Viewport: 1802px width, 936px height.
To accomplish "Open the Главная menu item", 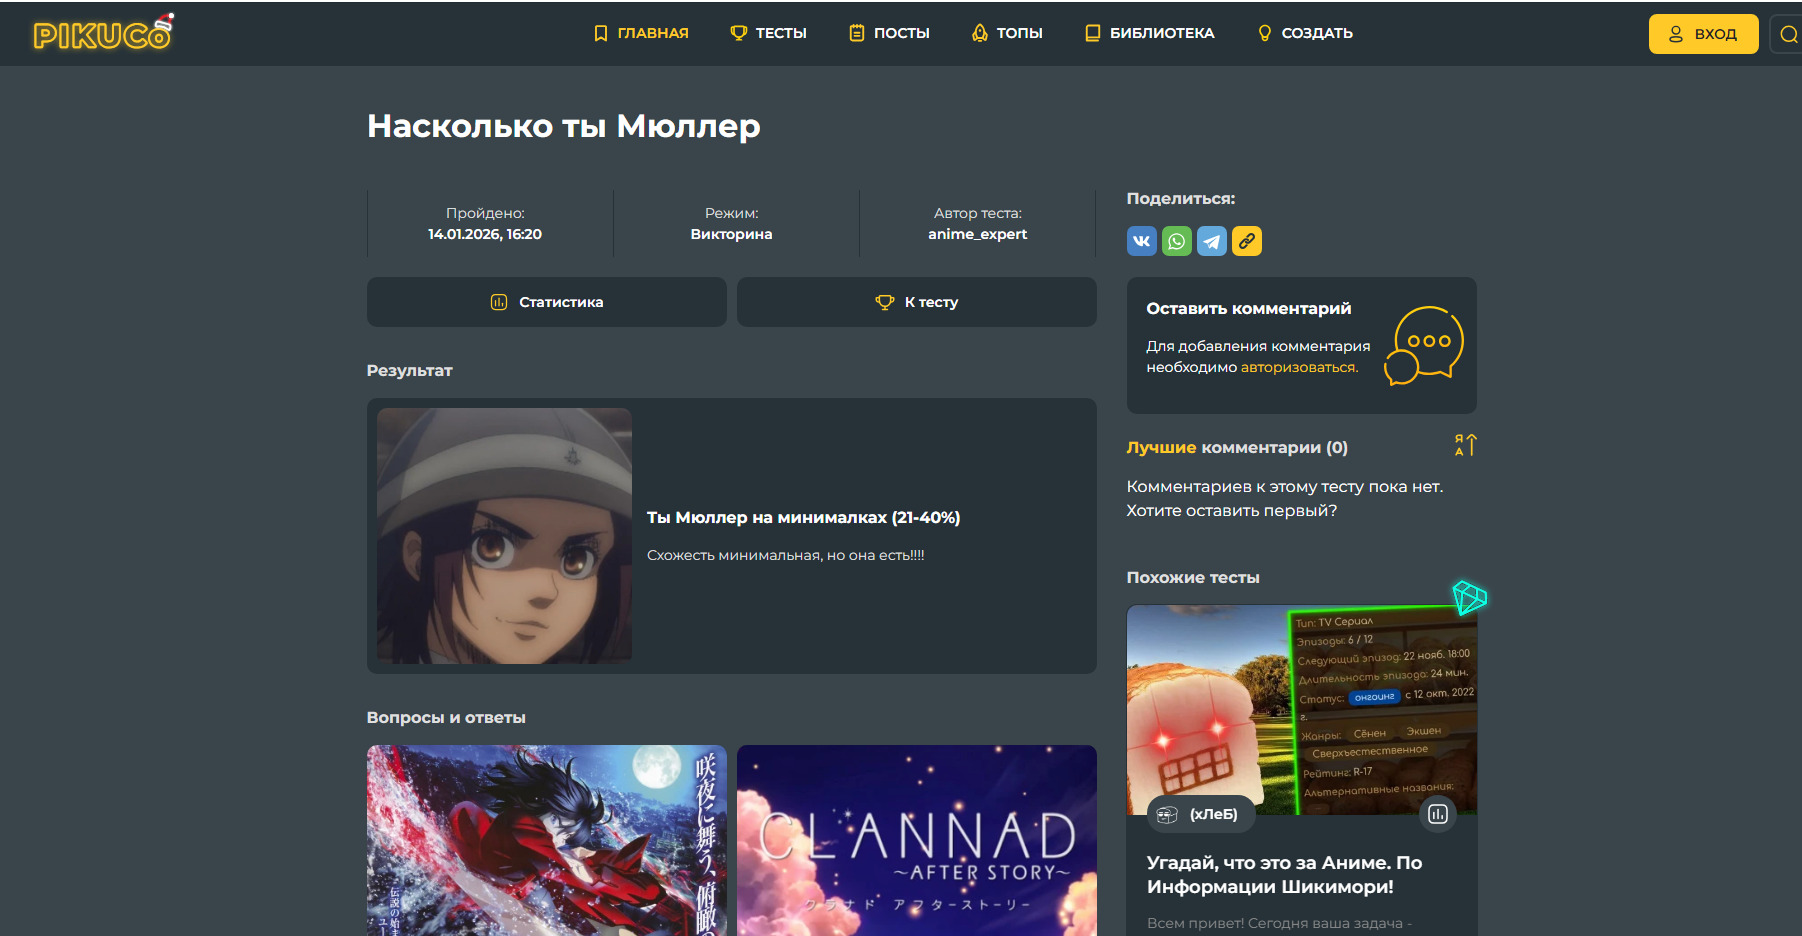I will click(x=641, y=33).
